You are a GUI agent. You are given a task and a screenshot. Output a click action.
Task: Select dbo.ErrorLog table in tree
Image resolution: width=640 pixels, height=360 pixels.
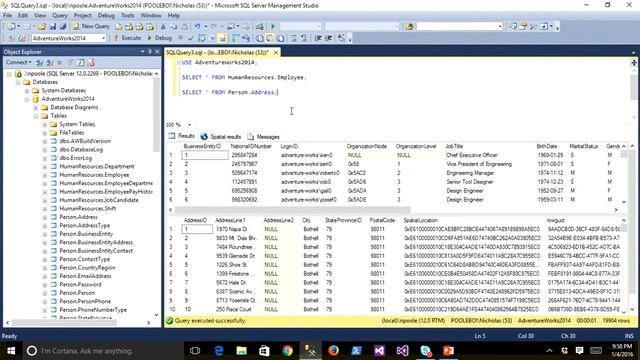tap(76, 158)
